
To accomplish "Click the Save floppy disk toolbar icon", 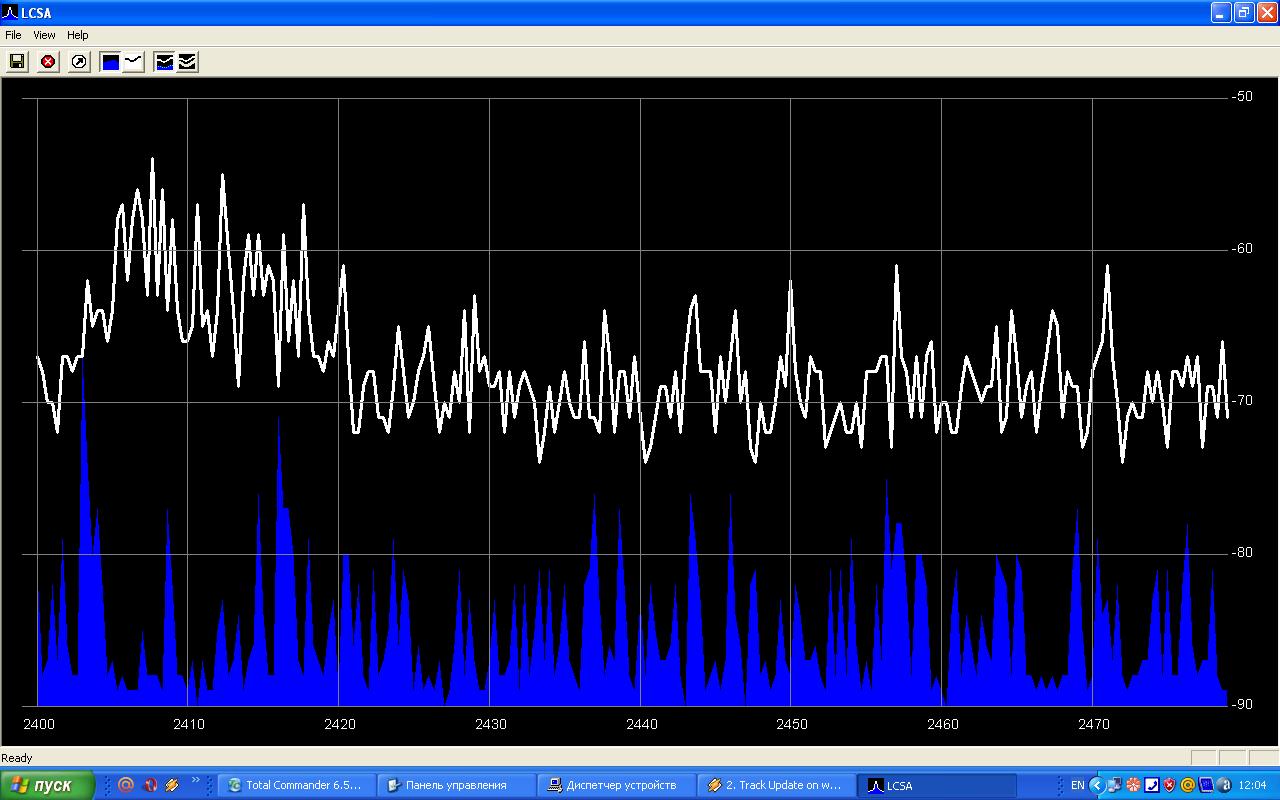I will click(17, 62).
